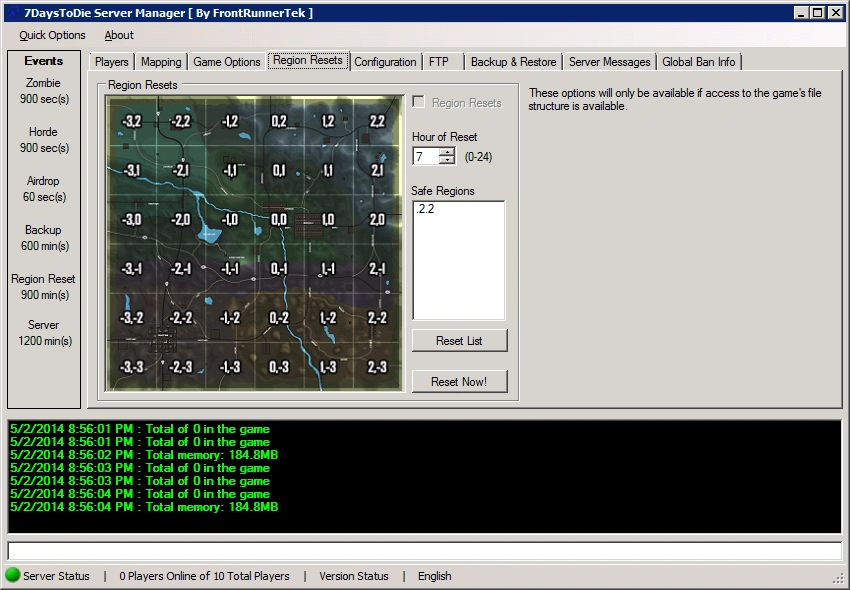Open the Quick Options menu

pos(52,35)
